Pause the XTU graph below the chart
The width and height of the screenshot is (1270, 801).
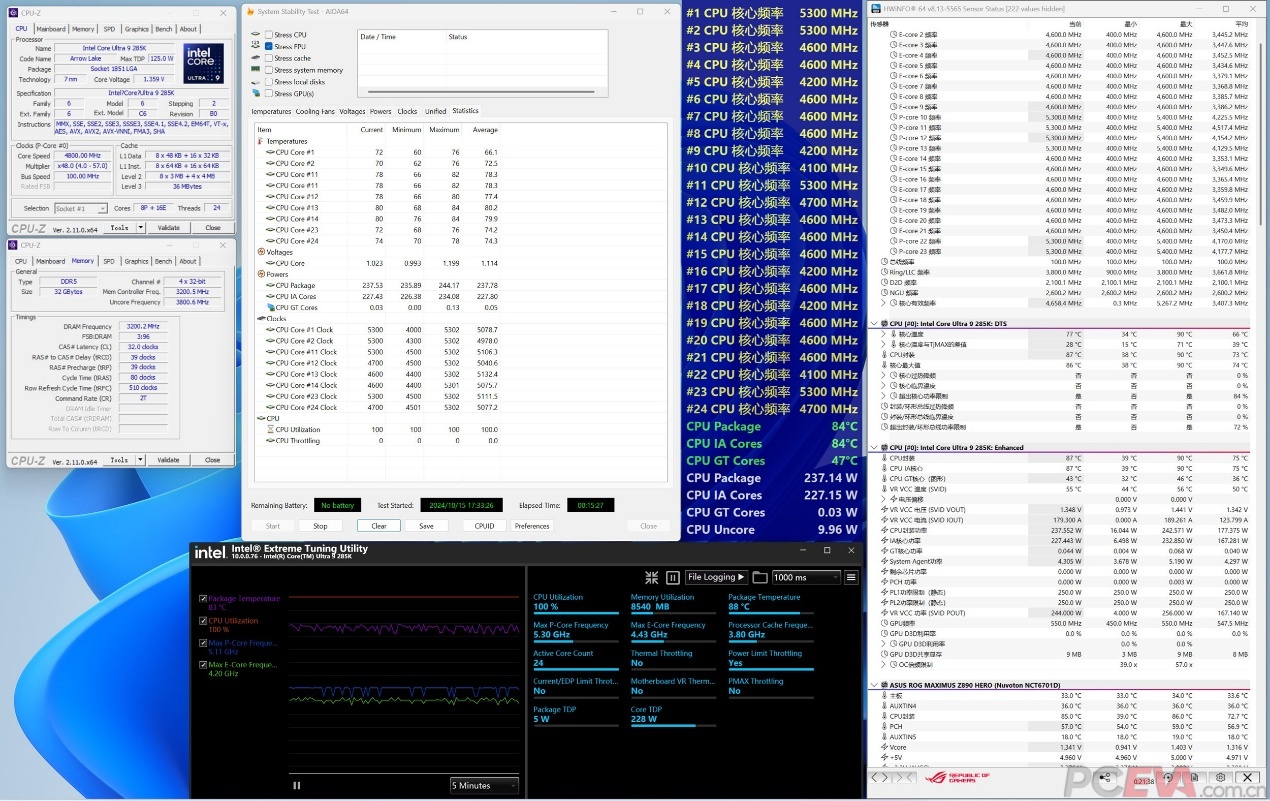tap(297, 785)
